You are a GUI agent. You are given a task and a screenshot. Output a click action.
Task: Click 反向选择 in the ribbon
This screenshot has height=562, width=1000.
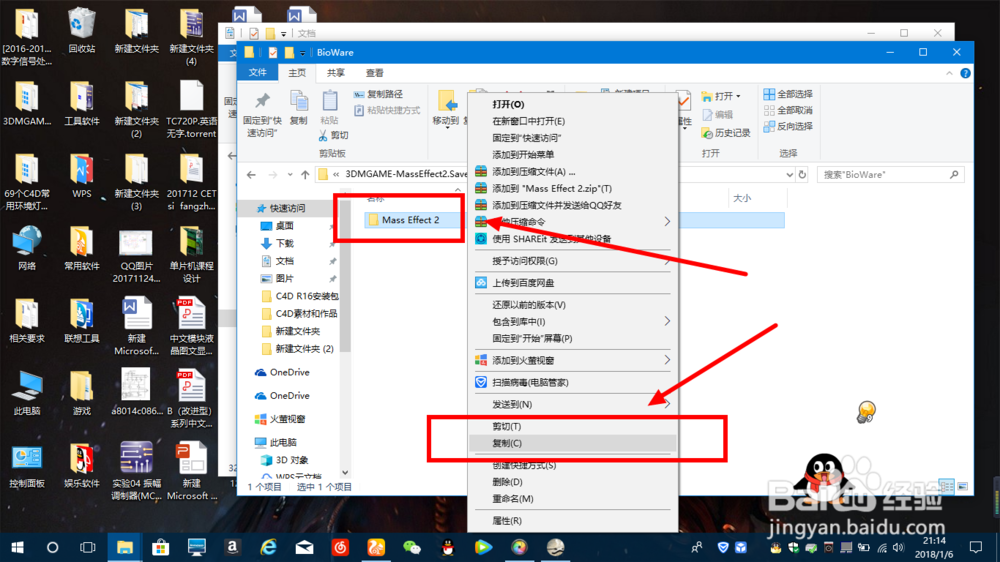[788, 126]
